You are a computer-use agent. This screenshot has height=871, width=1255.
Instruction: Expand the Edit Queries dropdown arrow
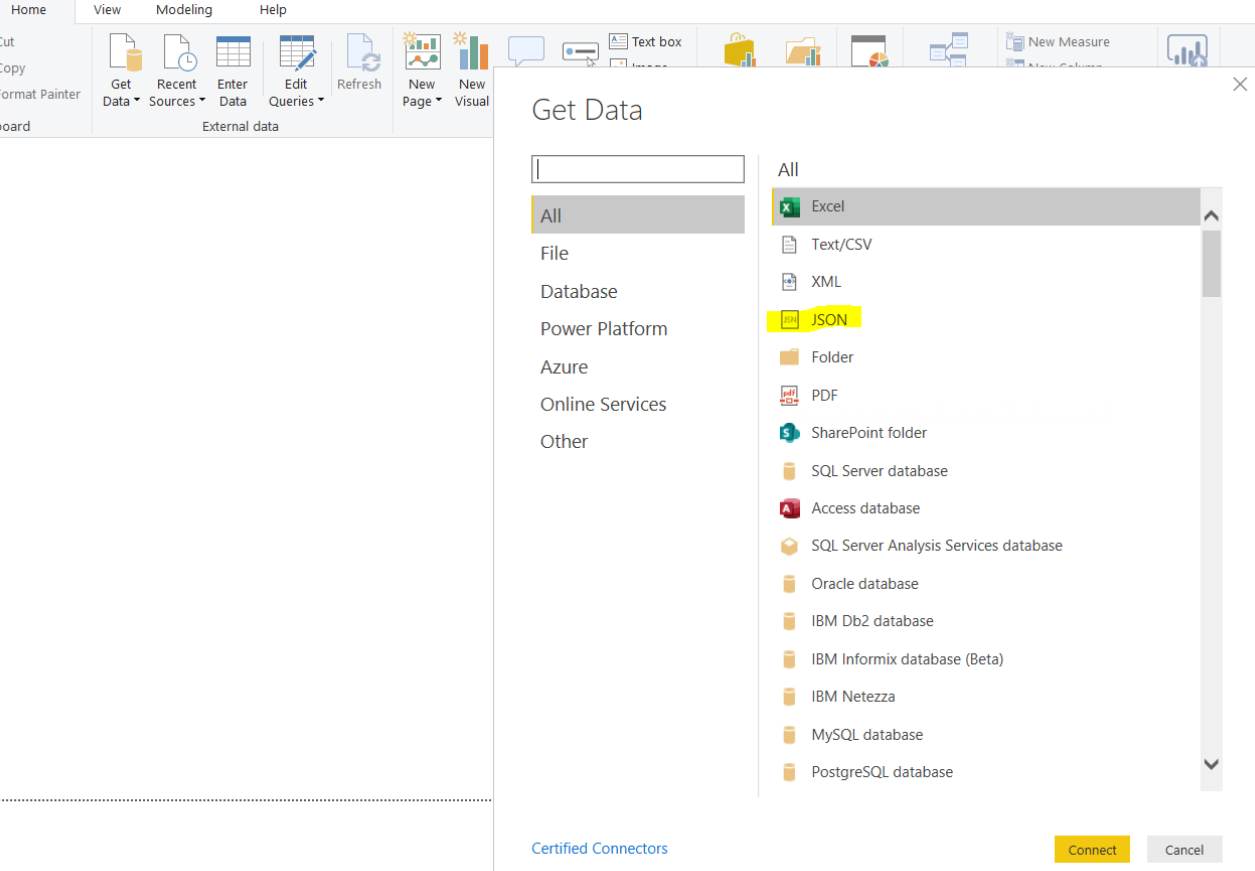pyautogui.click(x=321, y=102)
